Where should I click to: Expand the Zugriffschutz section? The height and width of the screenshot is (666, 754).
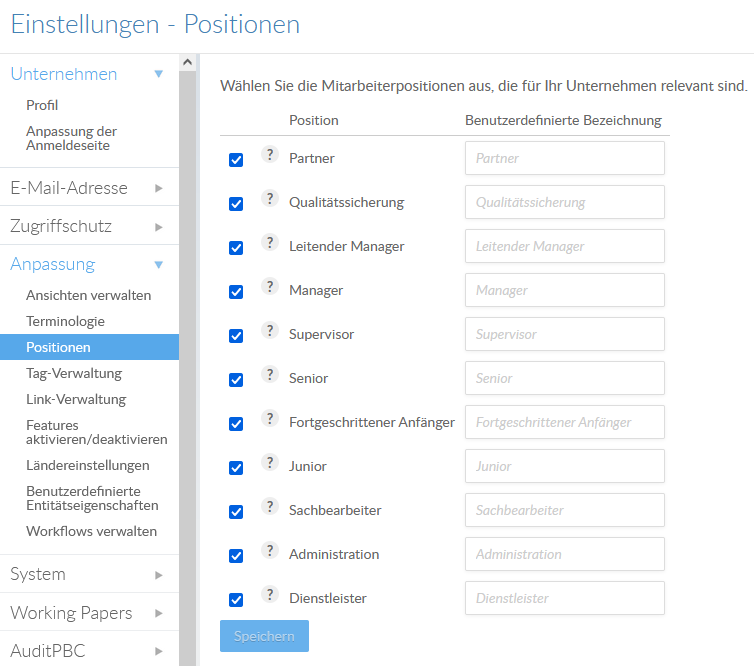89,226
